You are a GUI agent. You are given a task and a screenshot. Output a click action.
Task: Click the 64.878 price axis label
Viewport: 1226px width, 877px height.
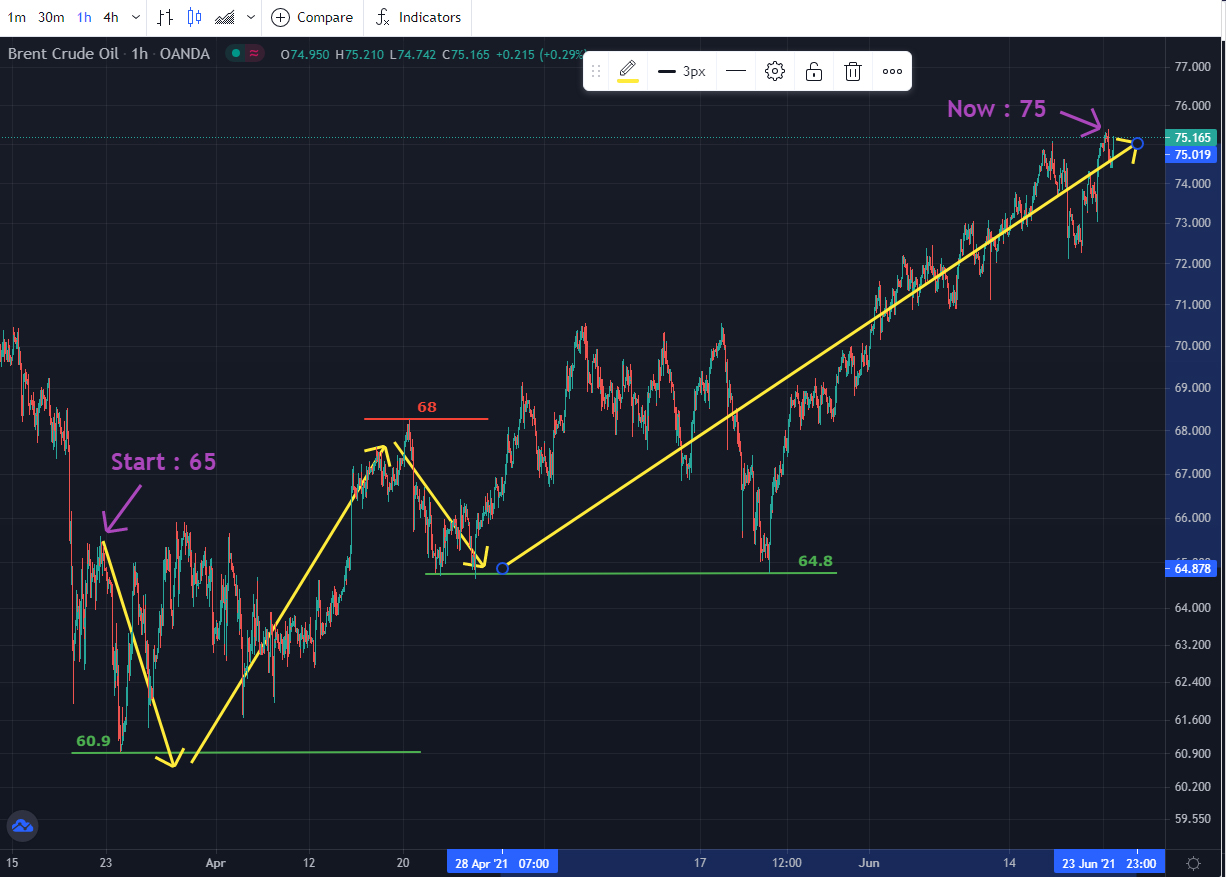1193,568
